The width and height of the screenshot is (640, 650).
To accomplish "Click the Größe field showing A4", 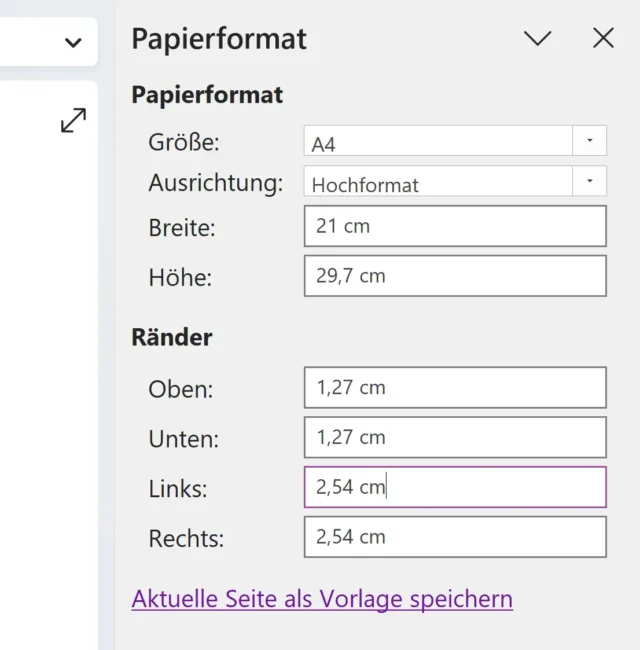I will coord(438,142).
